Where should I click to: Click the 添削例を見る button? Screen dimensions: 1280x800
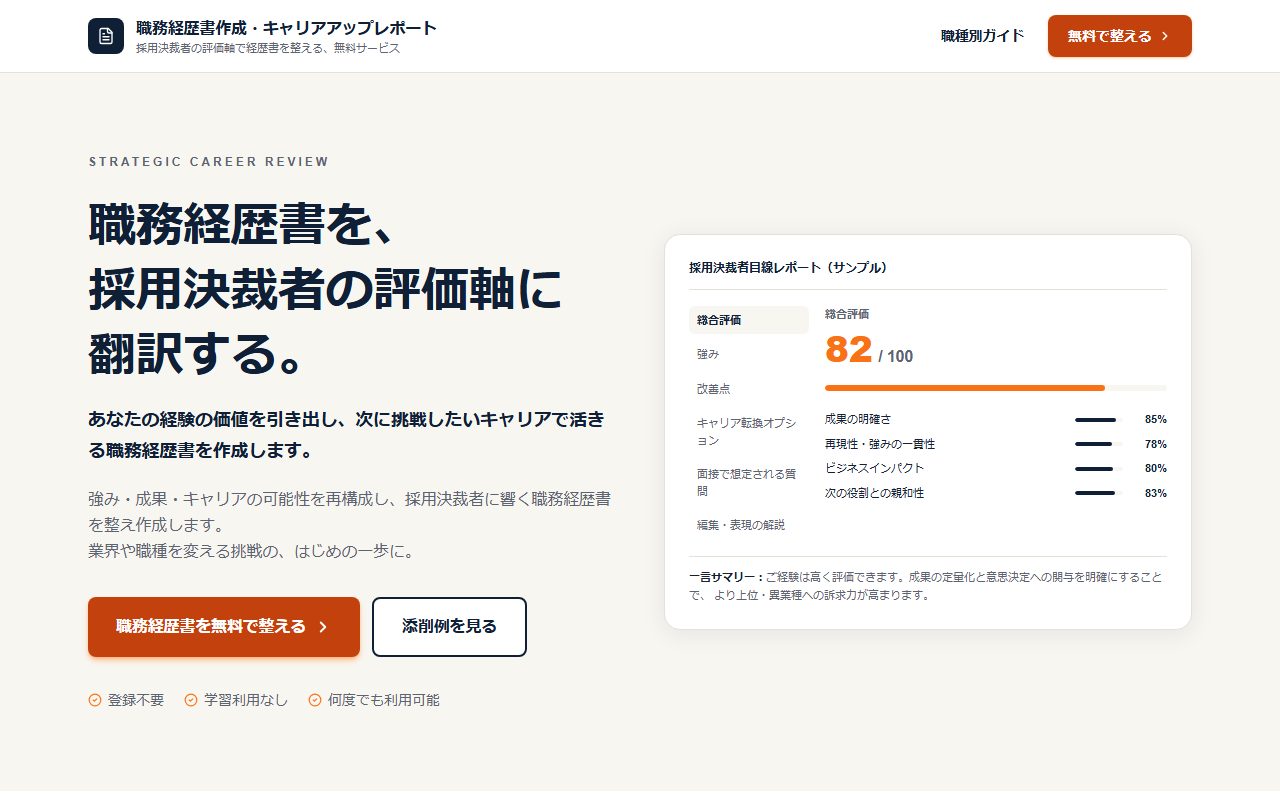click(x=449, y=627)
